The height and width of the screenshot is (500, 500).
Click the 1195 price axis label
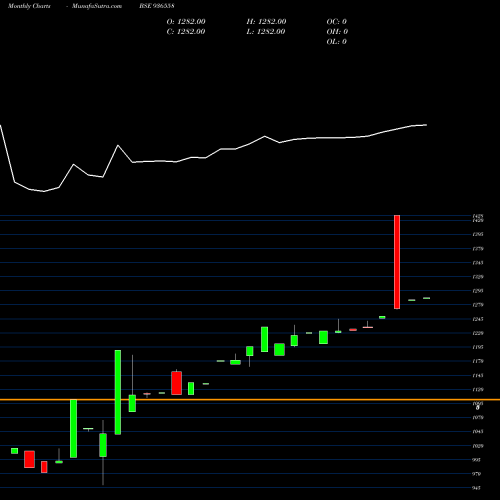click(x=478, y=347)
